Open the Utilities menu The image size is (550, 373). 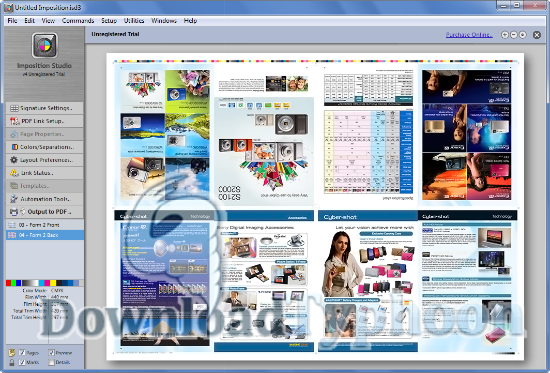[x=134, y=21]
